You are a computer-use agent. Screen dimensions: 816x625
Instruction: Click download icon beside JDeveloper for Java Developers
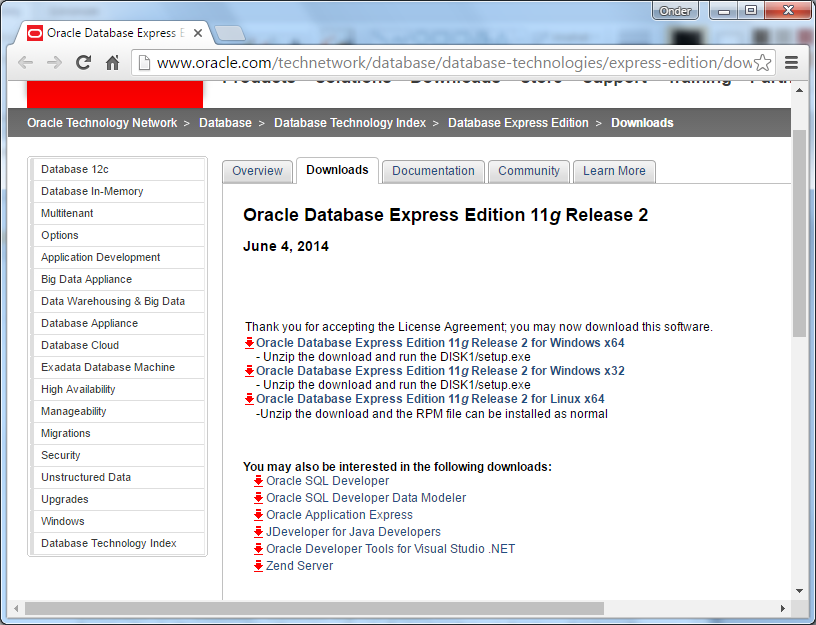point(258,532)
